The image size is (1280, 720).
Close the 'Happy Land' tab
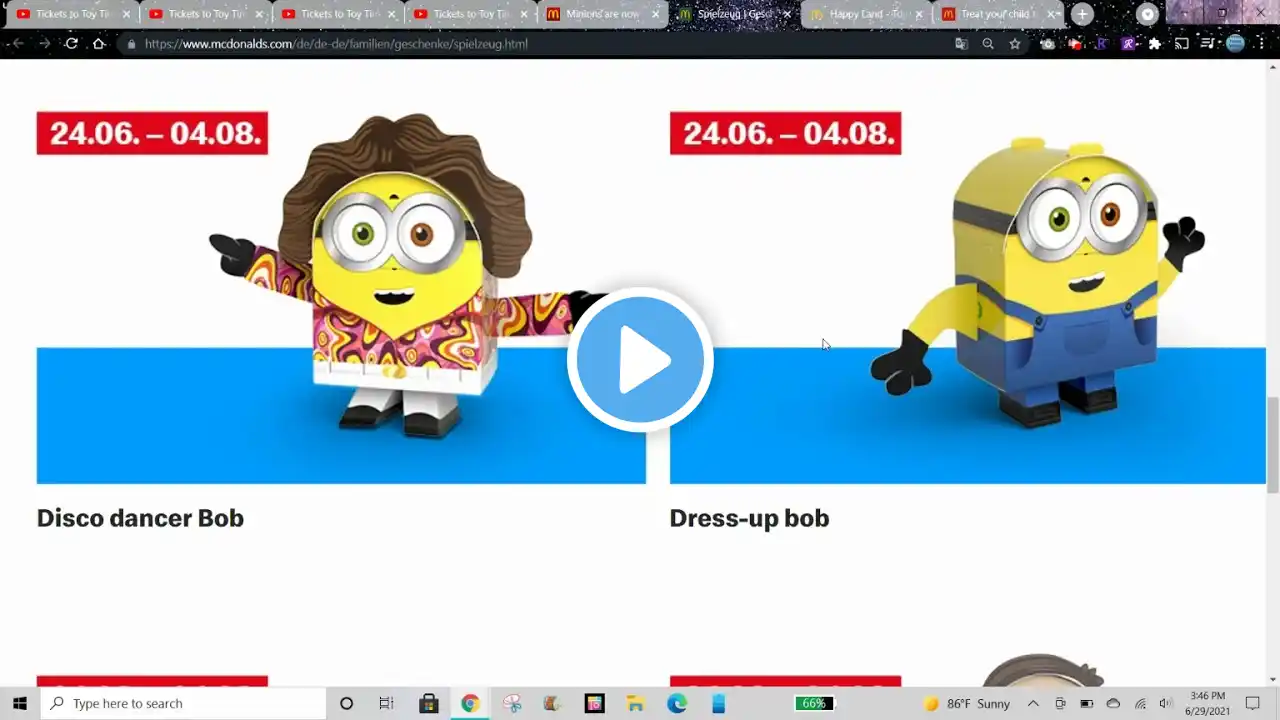pyautogui.click(x=920, y=14)
